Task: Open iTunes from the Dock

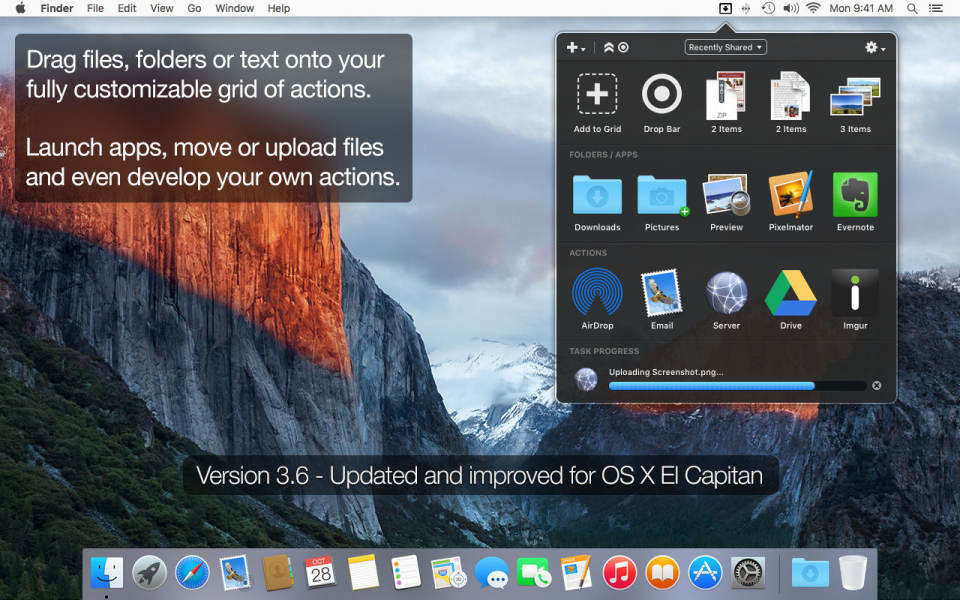Action: 619,572
